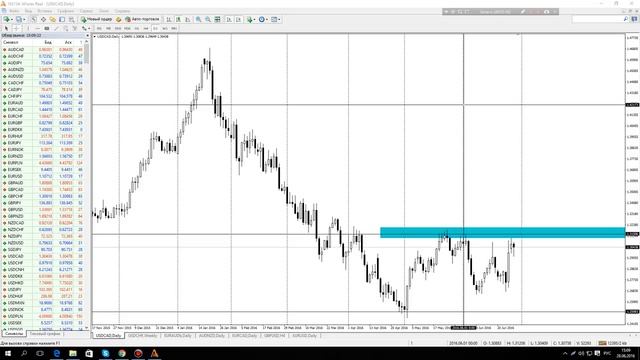
Task: Switch chart to bar chart mode
Action: [169, 19]
